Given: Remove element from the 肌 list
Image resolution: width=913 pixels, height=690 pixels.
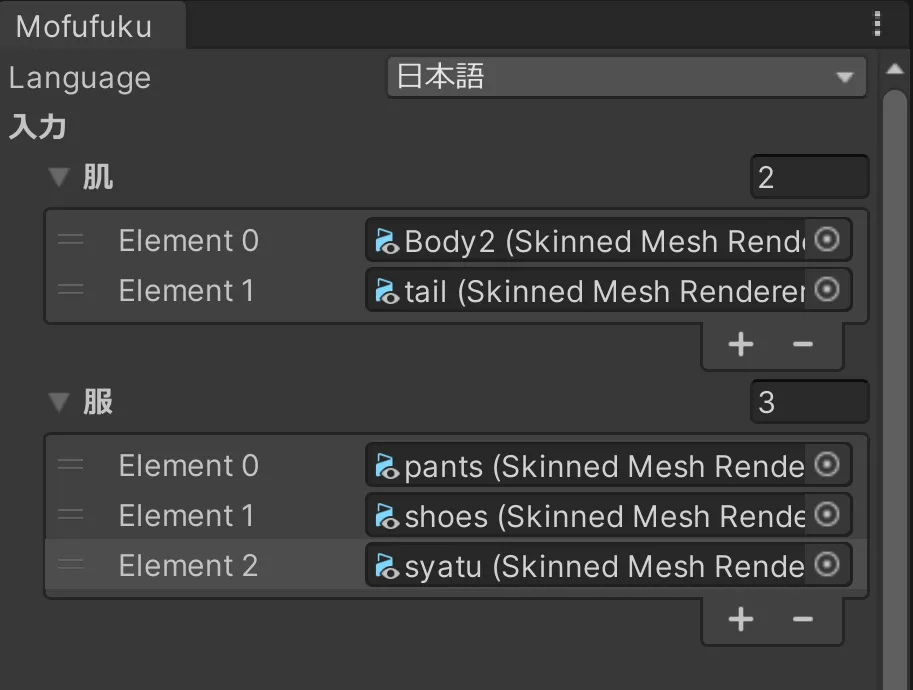Looking at the screenshot, I should 803,345.
